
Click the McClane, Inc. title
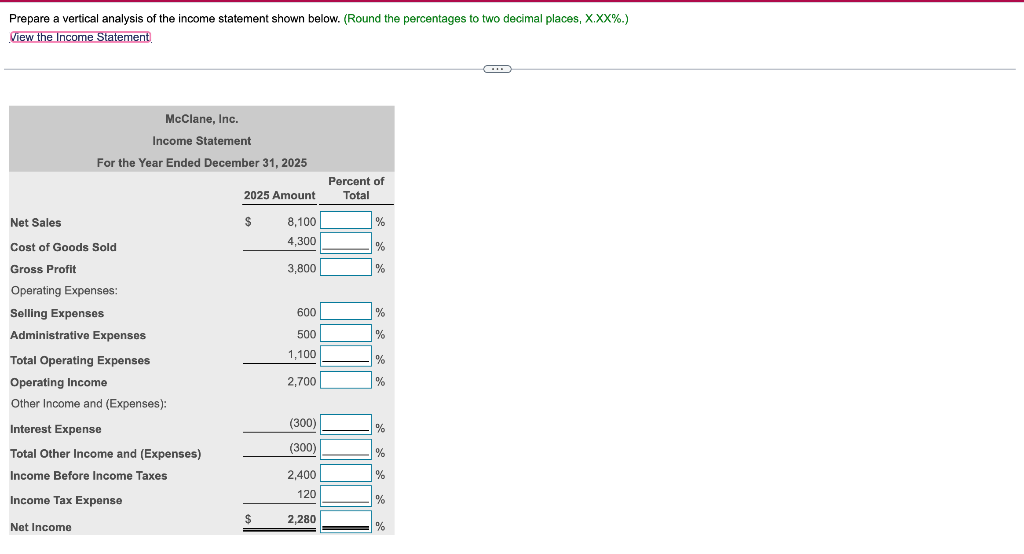202,119
